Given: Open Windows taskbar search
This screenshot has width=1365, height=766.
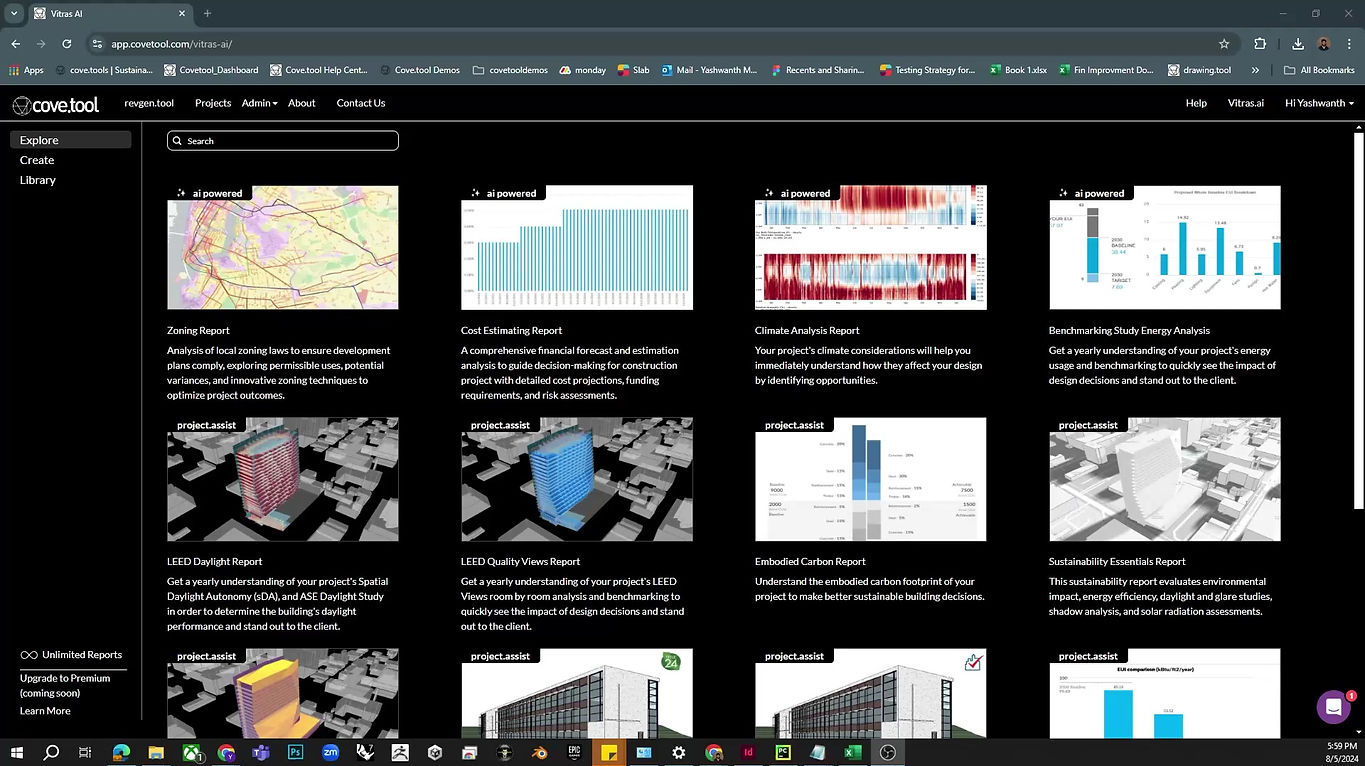Looking at the screenshot, I should click(x=52, y=752).
